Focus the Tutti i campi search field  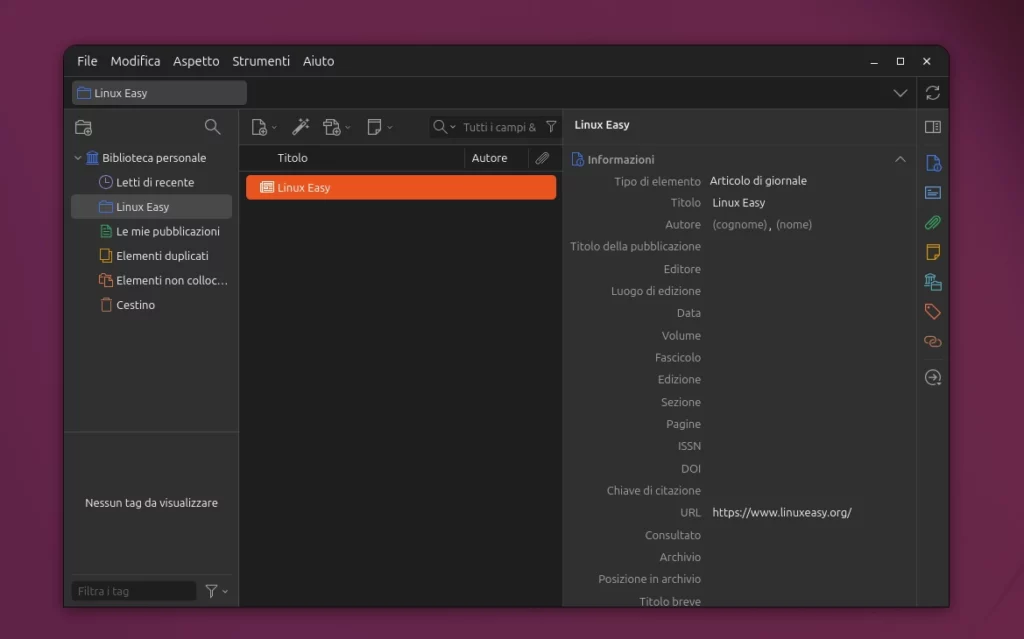pyautogui.click(x=500, y=127)
